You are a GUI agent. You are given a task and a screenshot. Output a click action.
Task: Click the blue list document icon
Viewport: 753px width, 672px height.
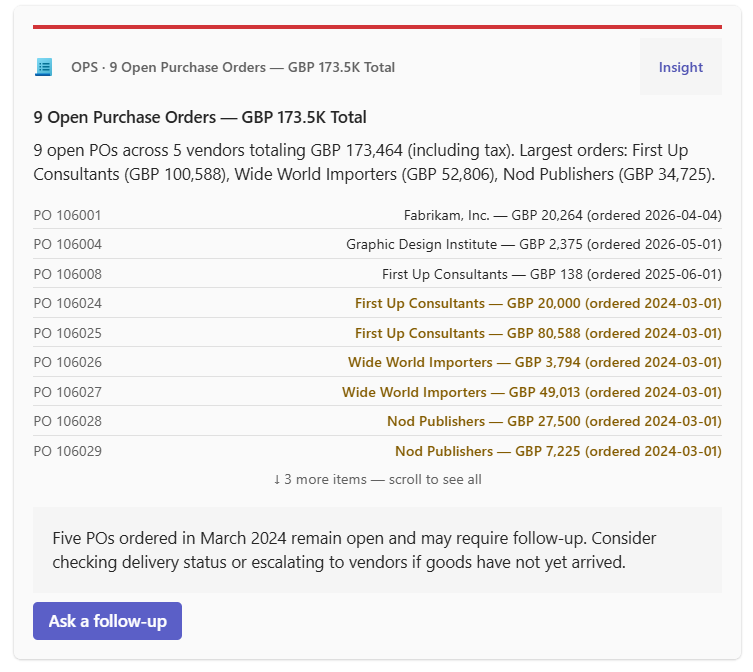tap(44, 67)
